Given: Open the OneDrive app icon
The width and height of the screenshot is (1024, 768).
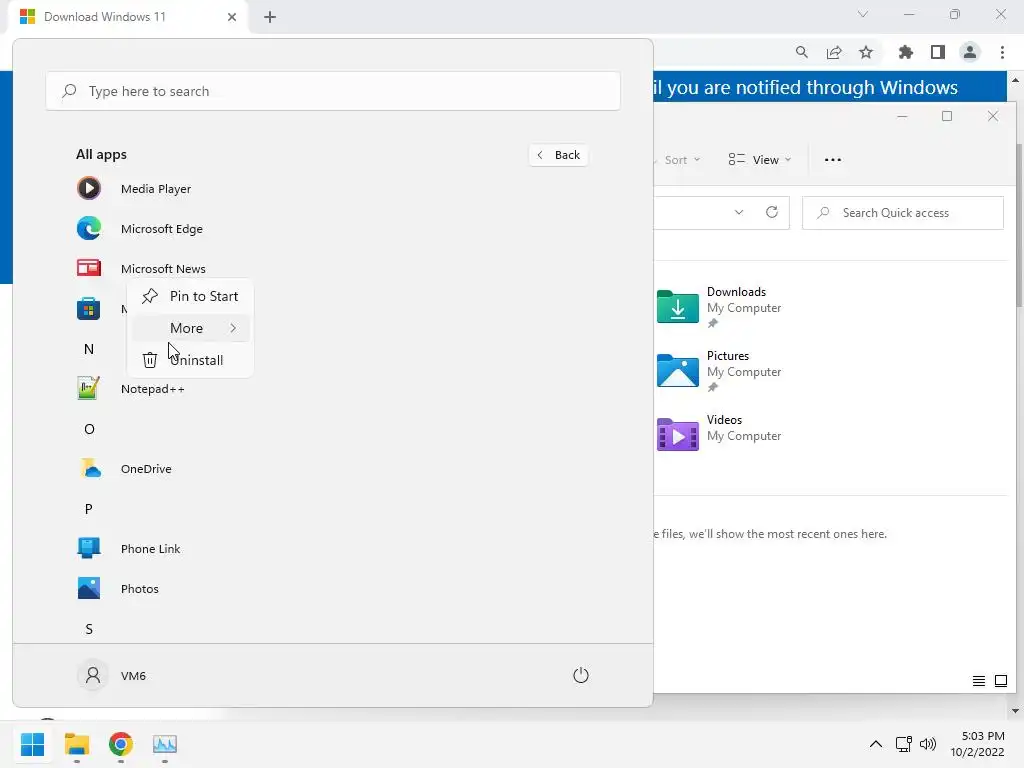Looking at the screenshot, I should coord(89,469).
